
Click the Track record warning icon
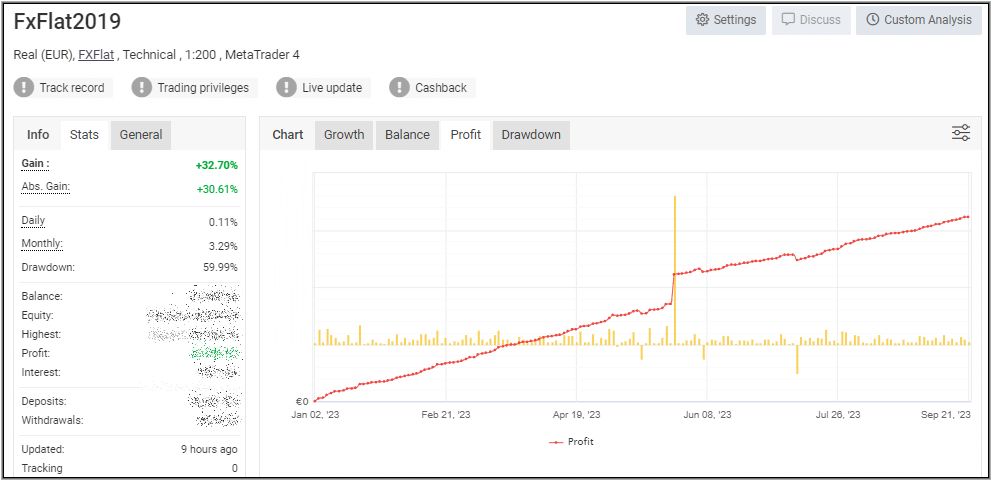24,88
